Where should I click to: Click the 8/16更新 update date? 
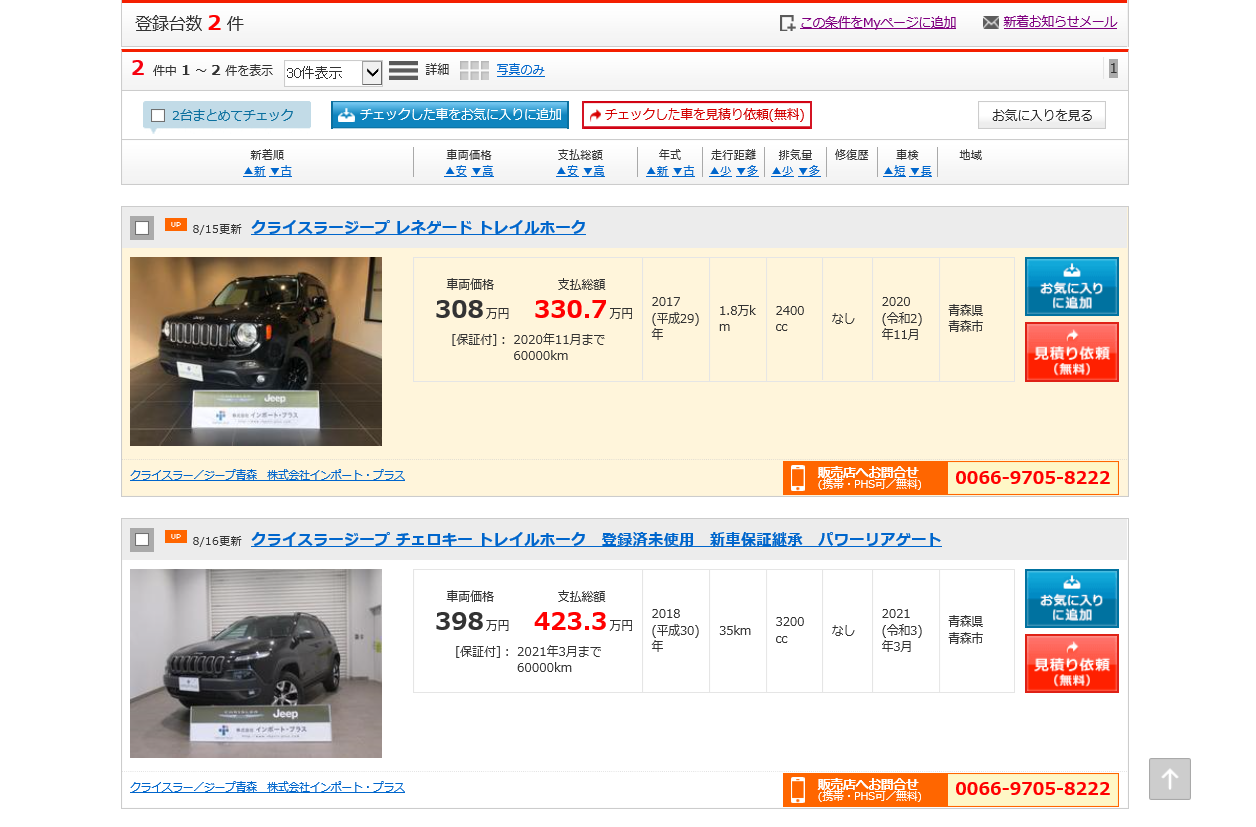pyautogui.click(x=217, y=541)
